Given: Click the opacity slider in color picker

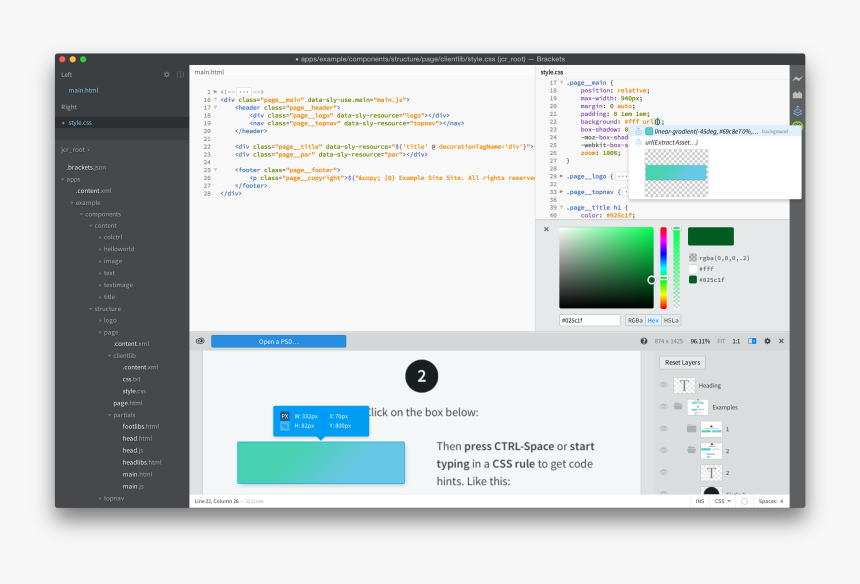Looking at the screenshot, I should (x=676, y=268).
